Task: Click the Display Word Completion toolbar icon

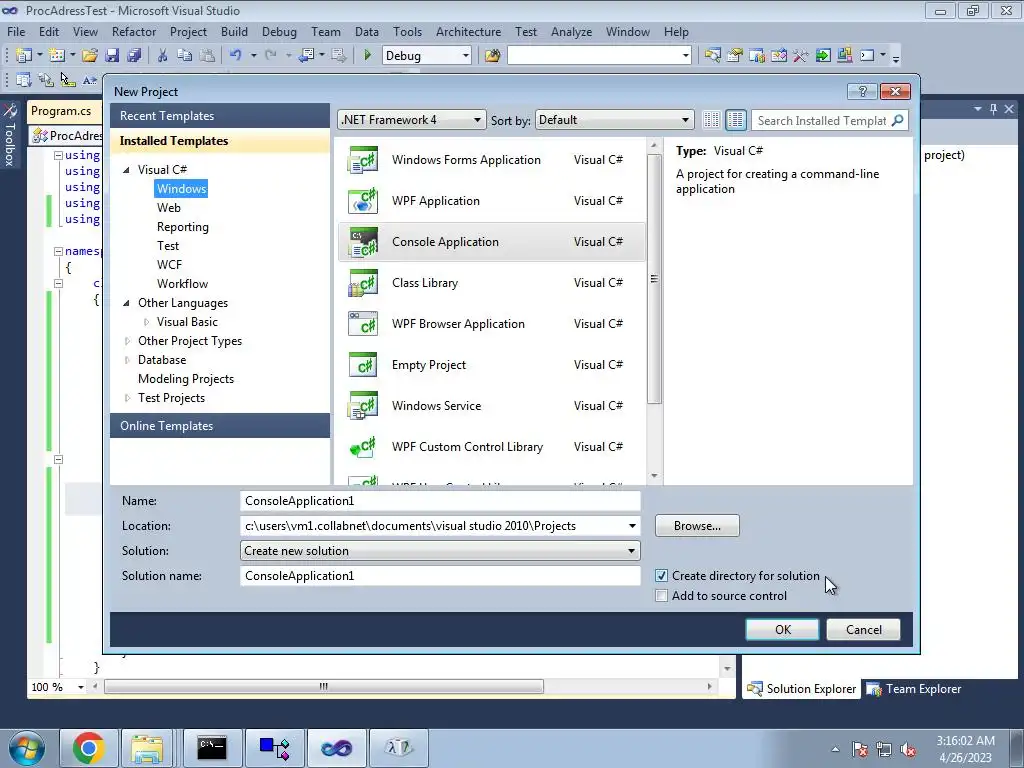Action: click(x=89, y=80)
